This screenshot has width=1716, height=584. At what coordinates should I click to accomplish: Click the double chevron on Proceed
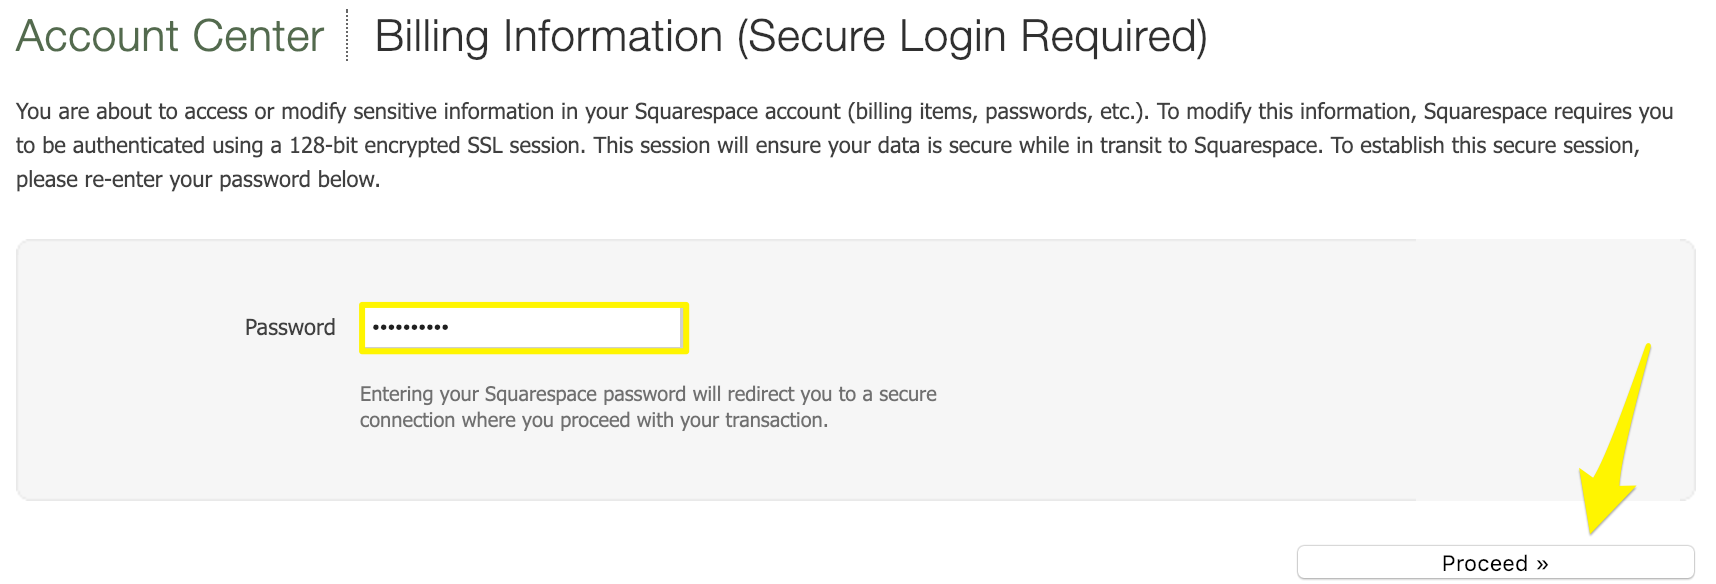[x=1542, y=564]
